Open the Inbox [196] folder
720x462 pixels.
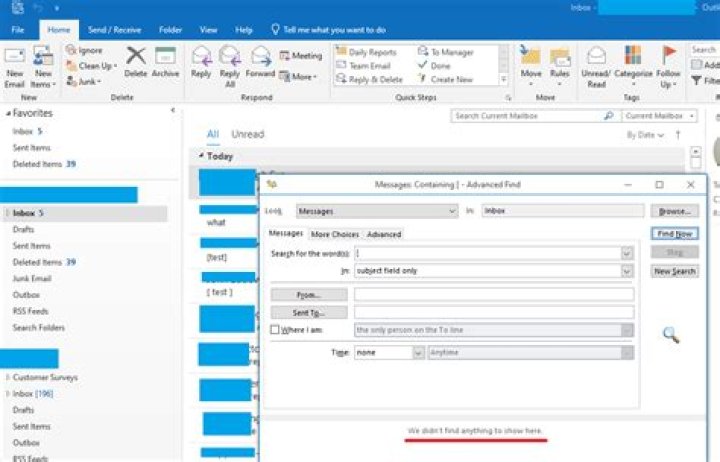coord(33,394)
